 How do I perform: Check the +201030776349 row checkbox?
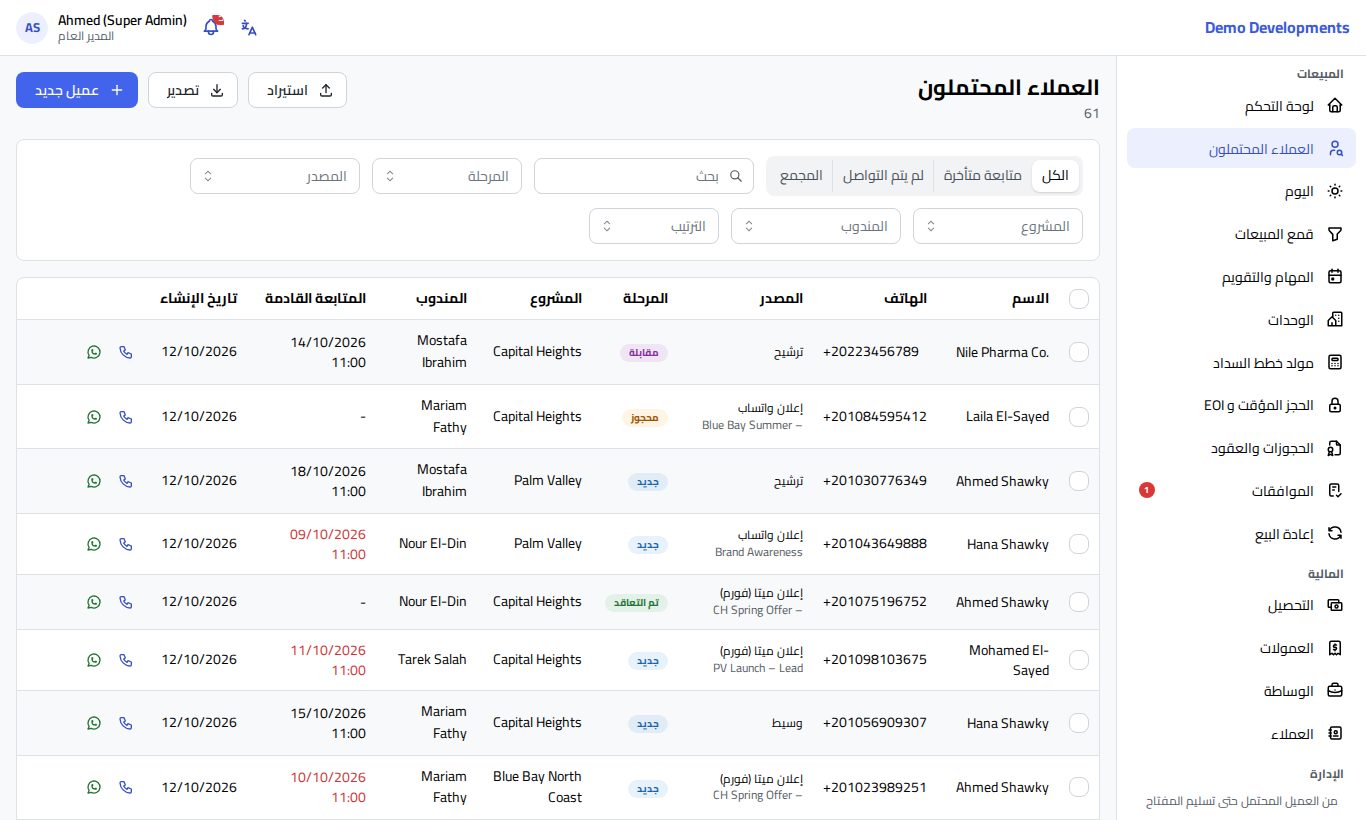[1079, 481]
